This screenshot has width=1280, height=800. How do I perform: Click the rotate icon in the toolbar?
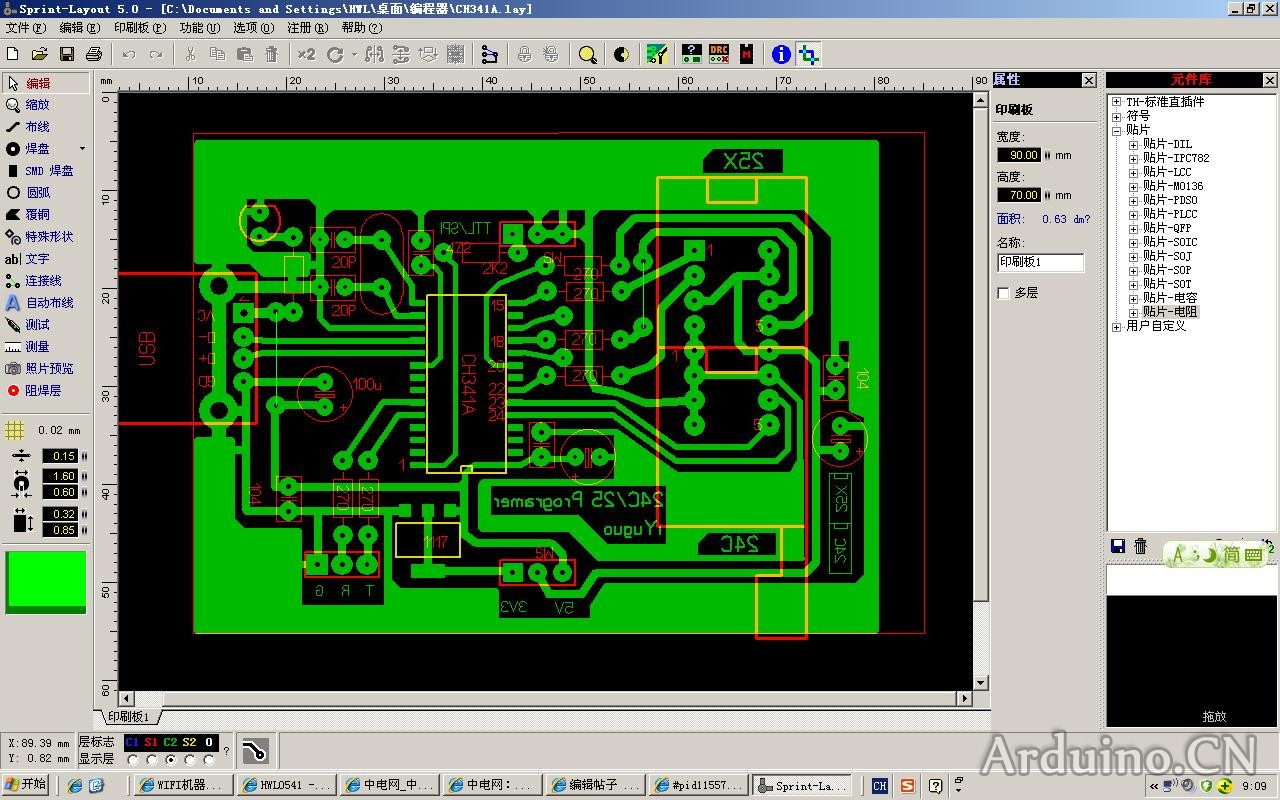336,54
